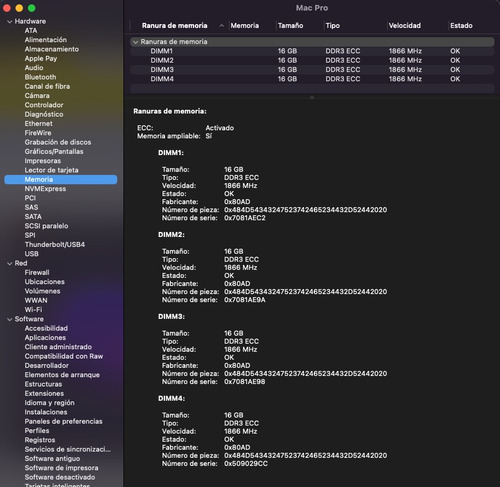
Task: Select SAS in sidebar
Action: point(31,208)
